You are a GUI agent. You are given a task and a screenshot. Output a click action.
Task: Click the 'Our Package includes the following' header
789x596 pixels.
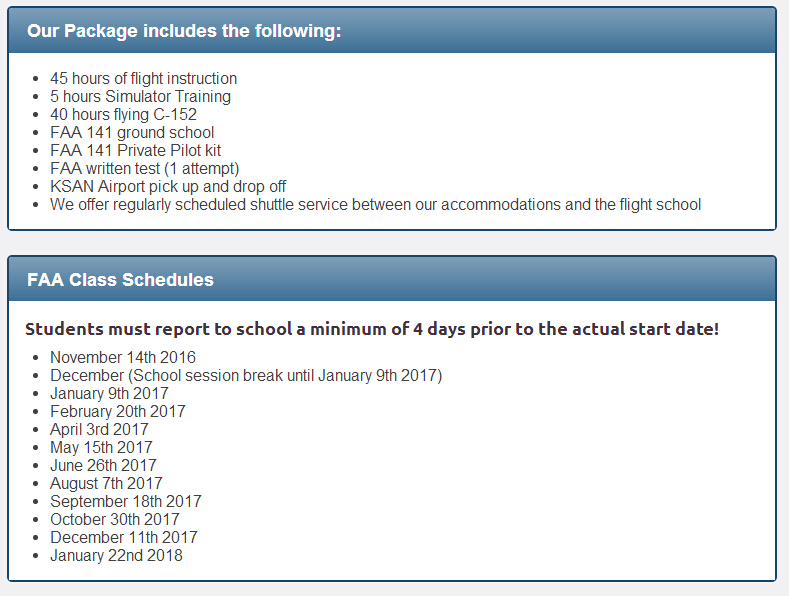[184, 31]
